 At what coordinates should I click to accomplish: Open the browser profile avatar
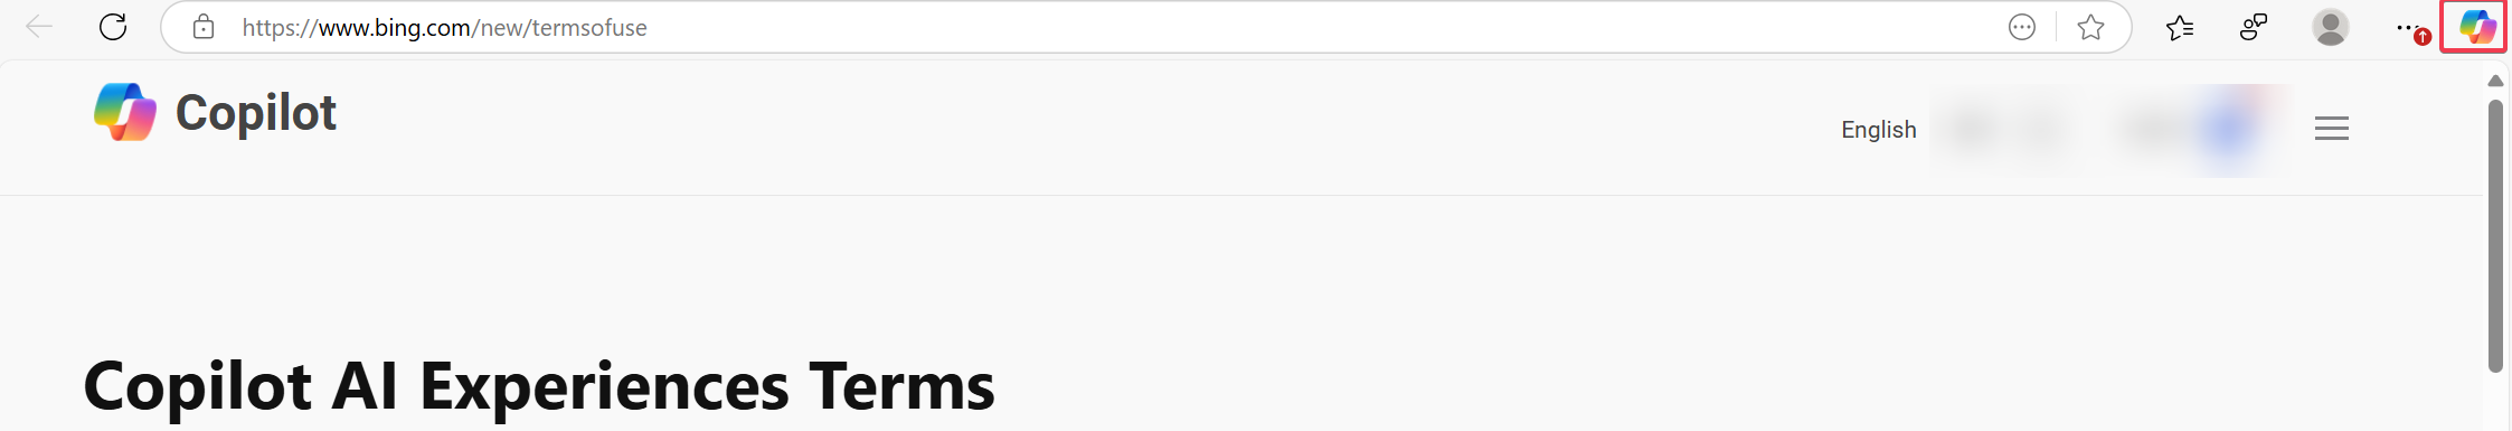click(x=2329, y=27)
